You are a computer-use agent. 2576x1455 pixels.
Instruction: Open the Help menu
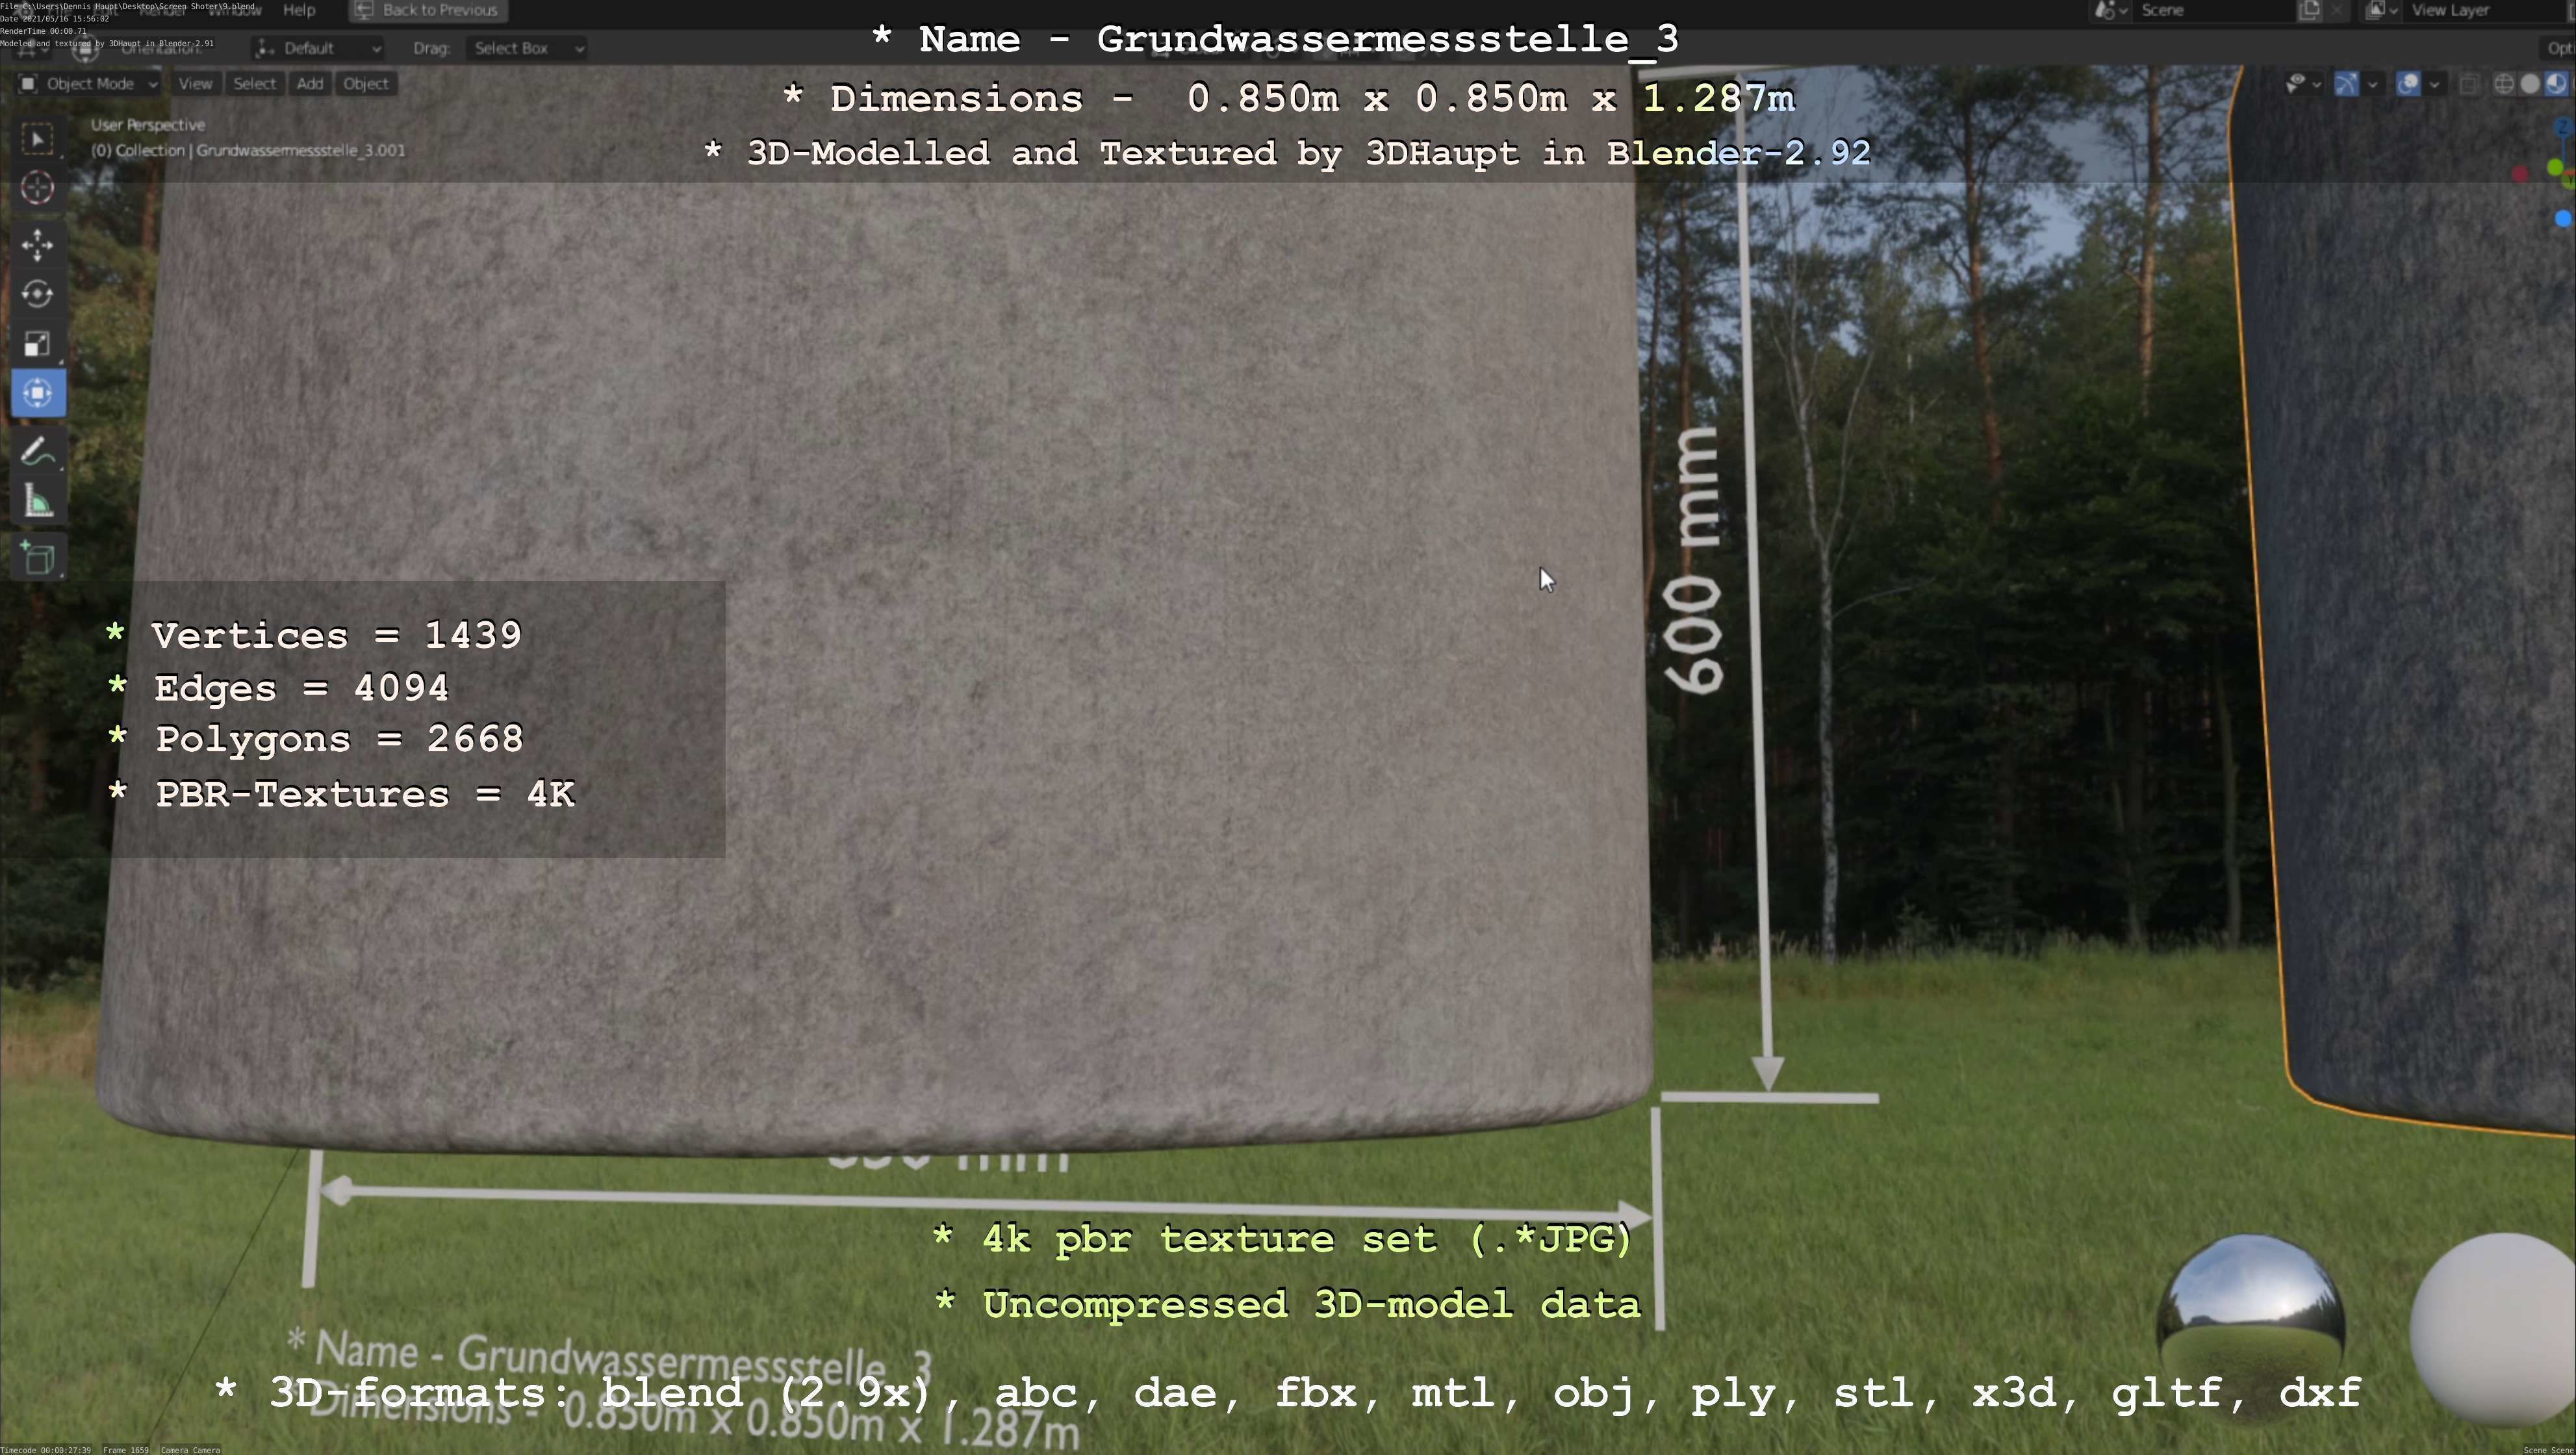pyautogui.click(x=299, y=10)
